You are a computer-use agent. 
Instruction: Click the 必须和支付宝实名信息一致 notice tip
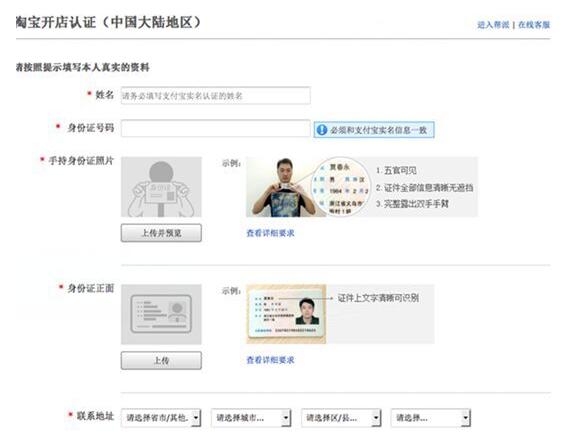click(374, 130)
